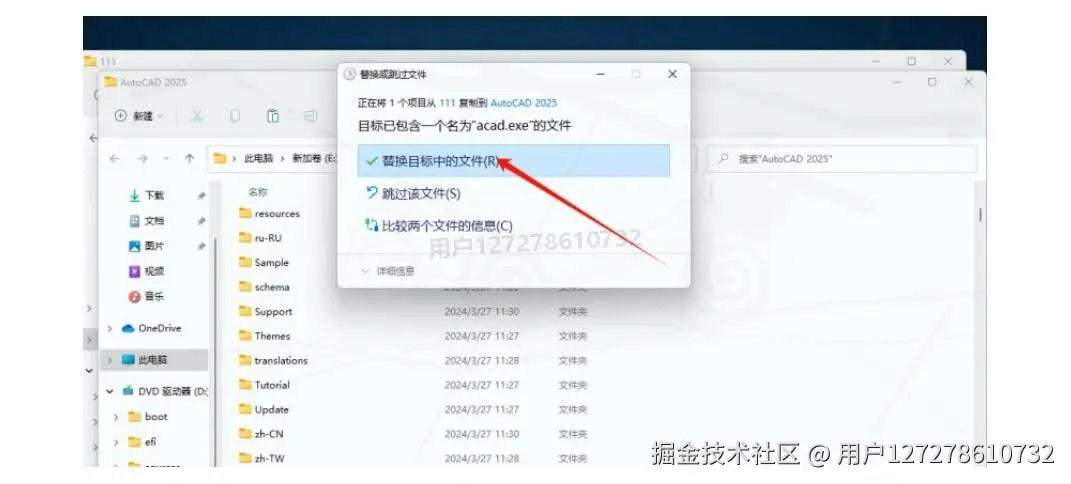1071x484 pixels.
Task: Go forward with the right arrow
Action: [142, 158]
